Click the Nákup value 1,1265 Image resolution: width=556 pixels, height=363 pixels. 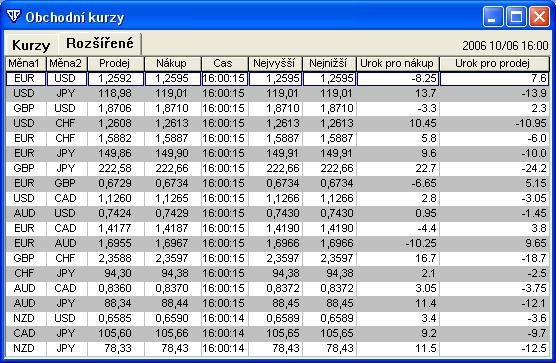coord(173,199)
